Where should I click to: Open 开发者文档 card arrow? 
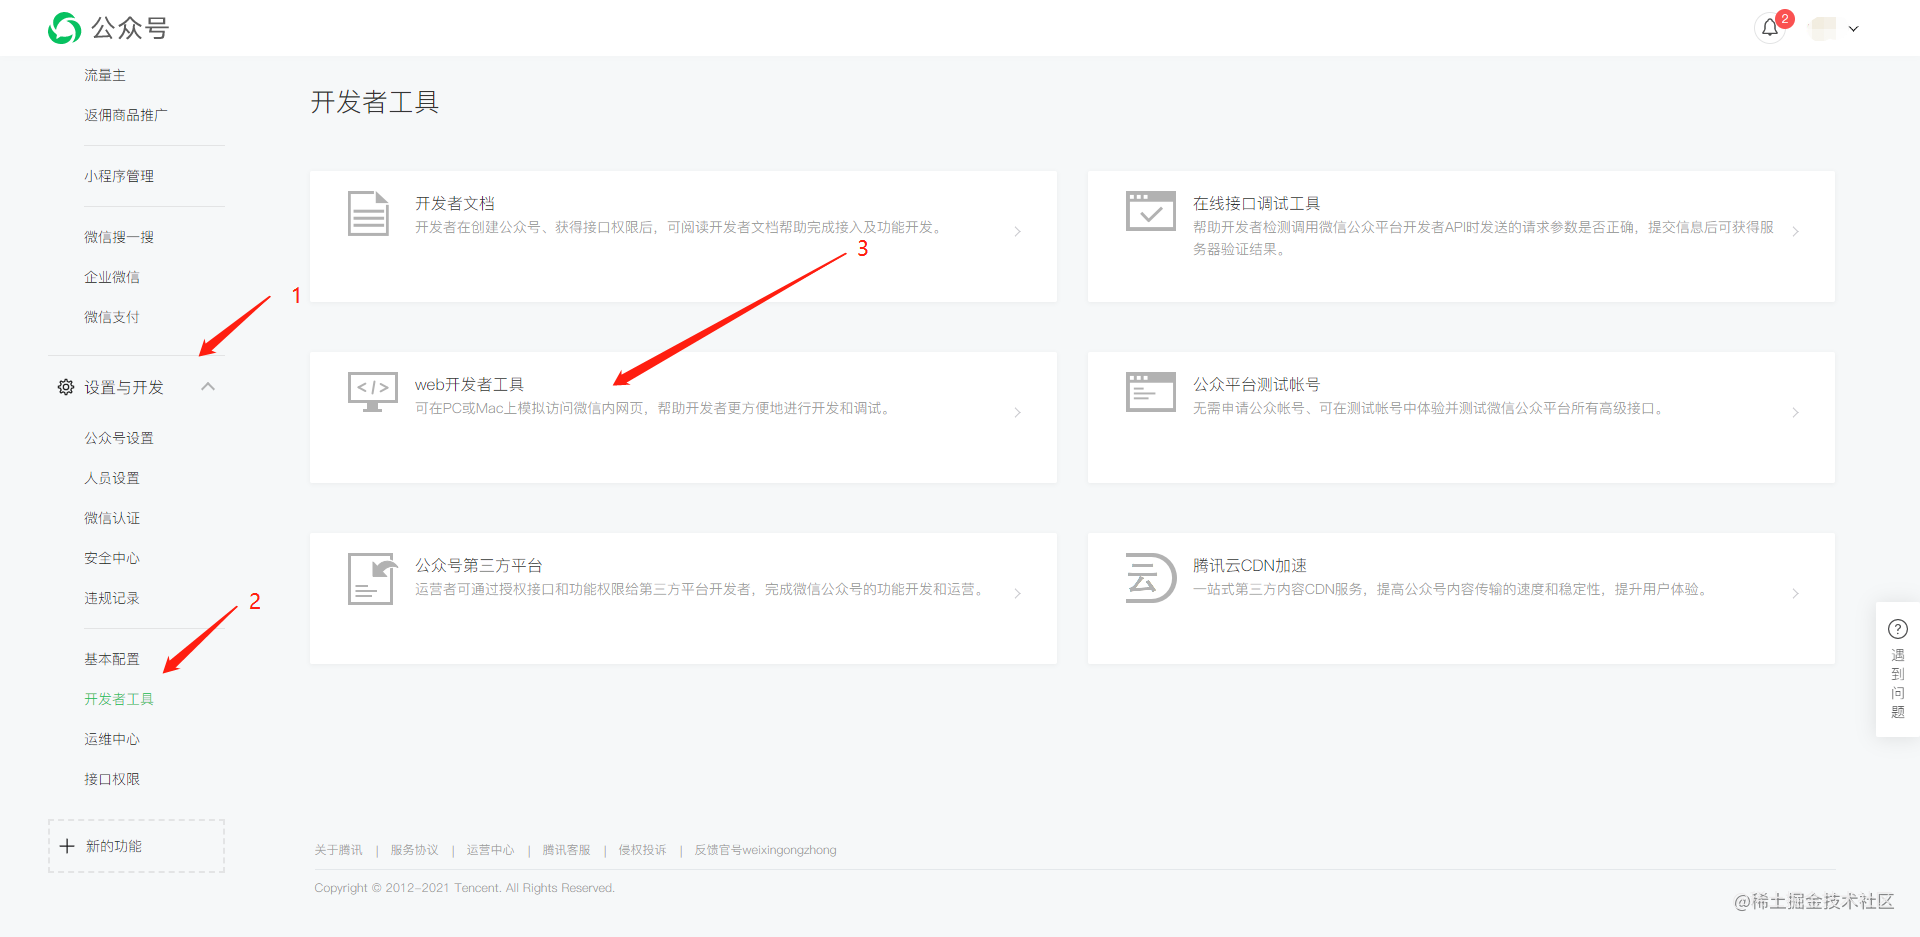pos(1017,232)
